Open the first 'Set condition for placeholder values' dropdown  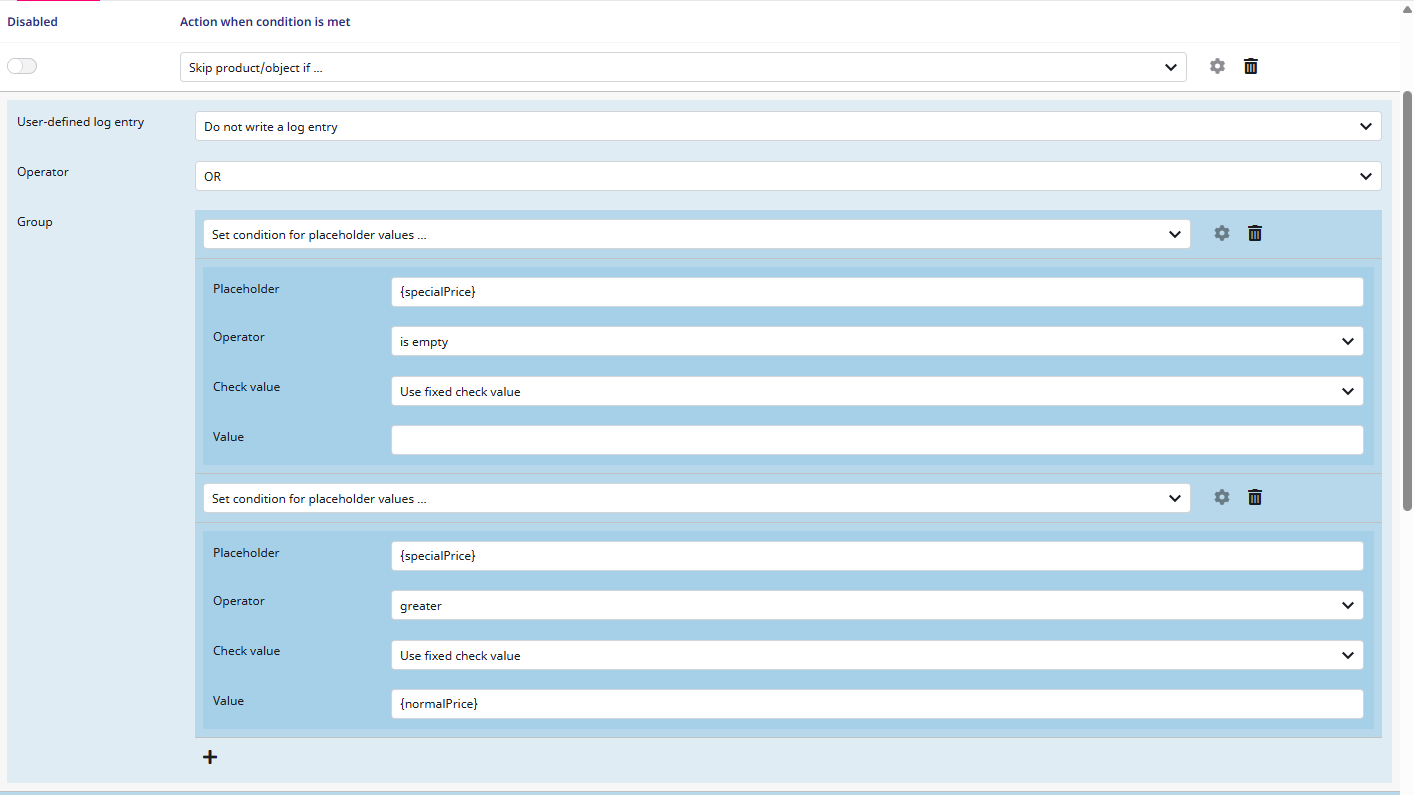coord(696,234)
